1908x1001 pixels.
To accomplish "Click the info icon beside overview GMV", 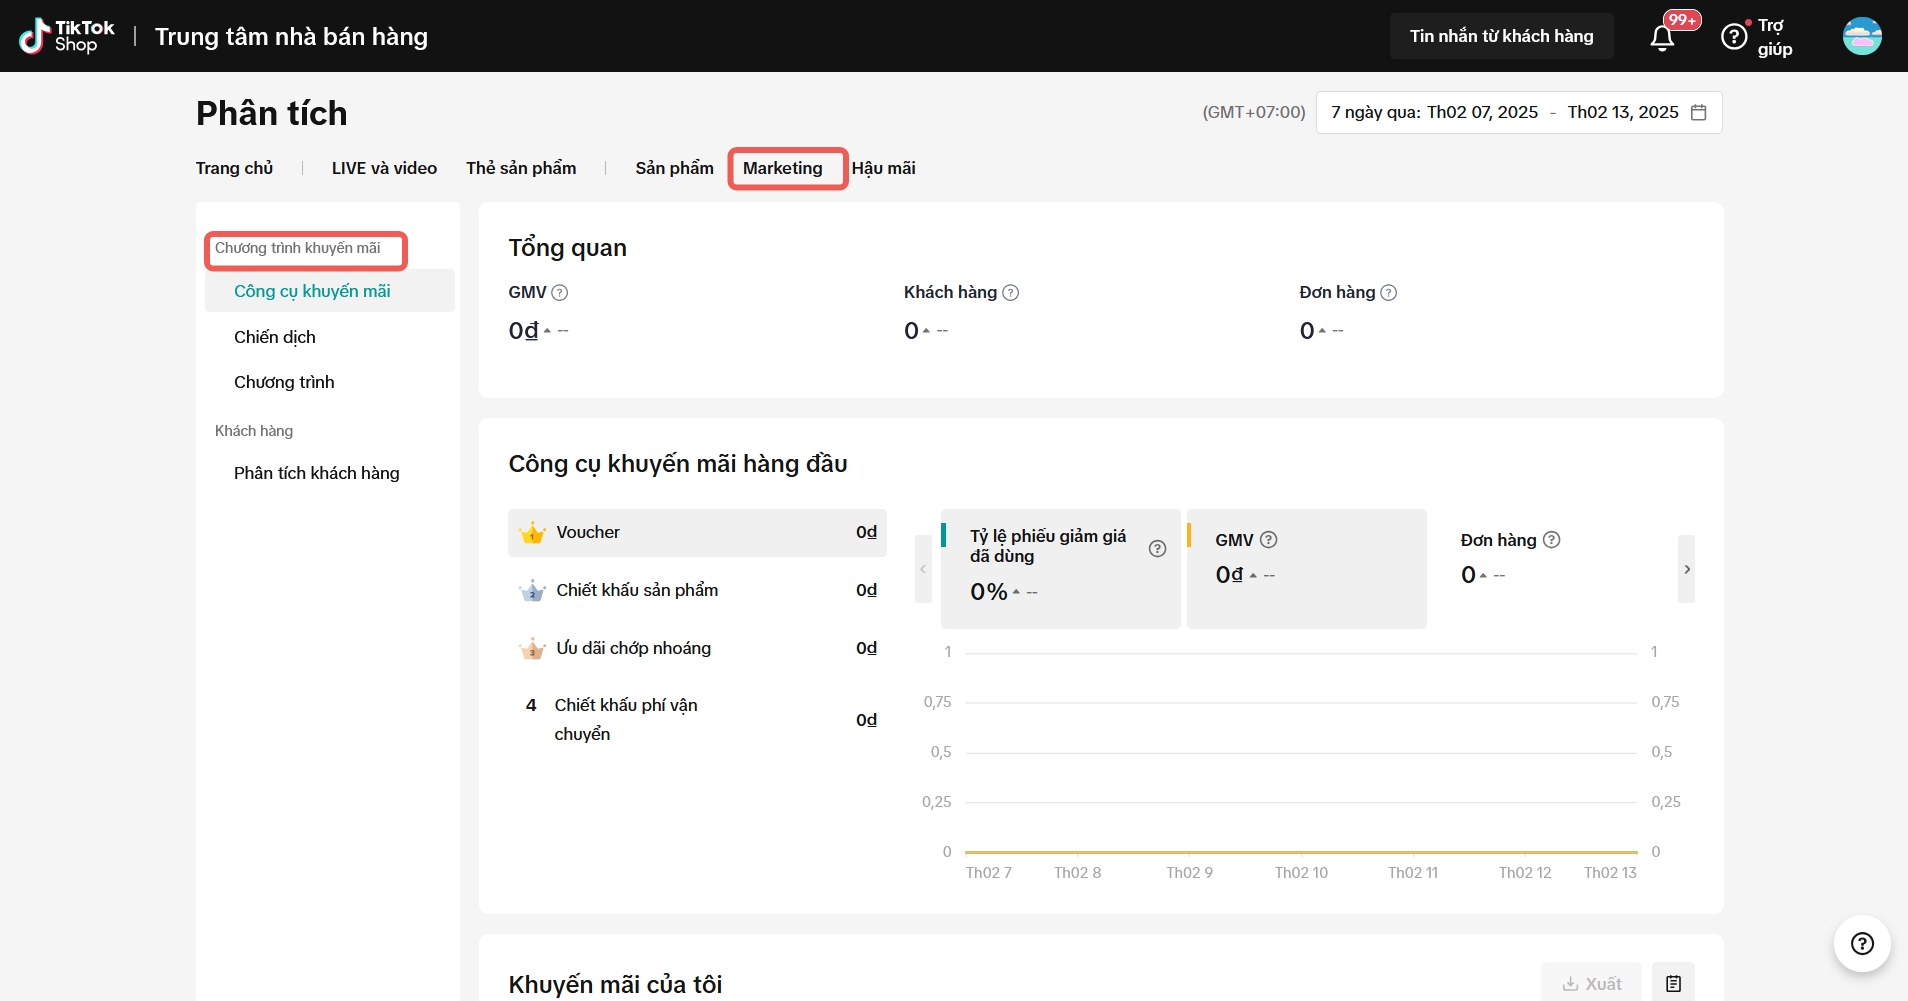I will point(560,293).
